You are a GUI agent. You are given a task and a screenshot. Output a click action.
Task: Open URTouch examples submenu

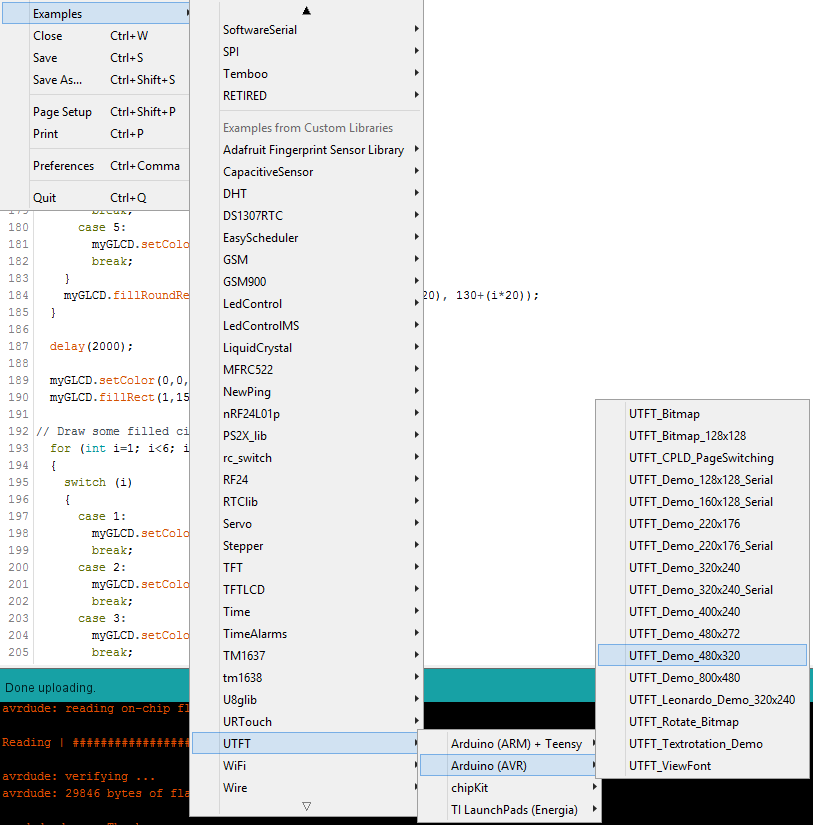coord(306,722)
